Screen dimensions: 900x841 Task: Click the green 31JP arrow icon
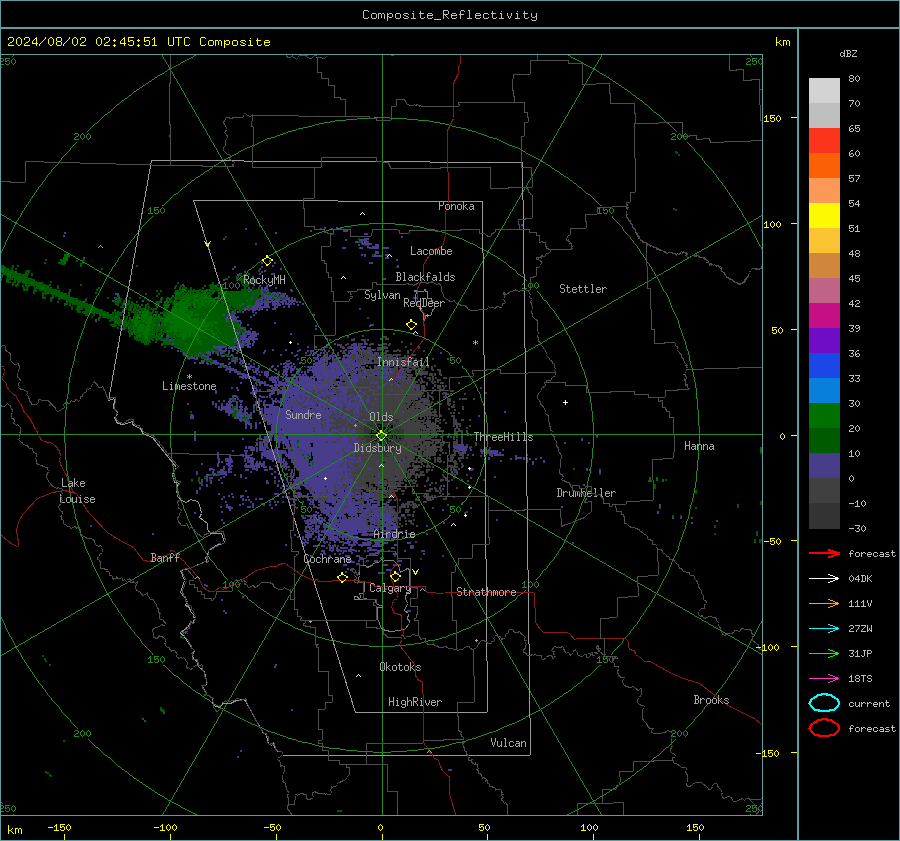click(x=824, y=653)
